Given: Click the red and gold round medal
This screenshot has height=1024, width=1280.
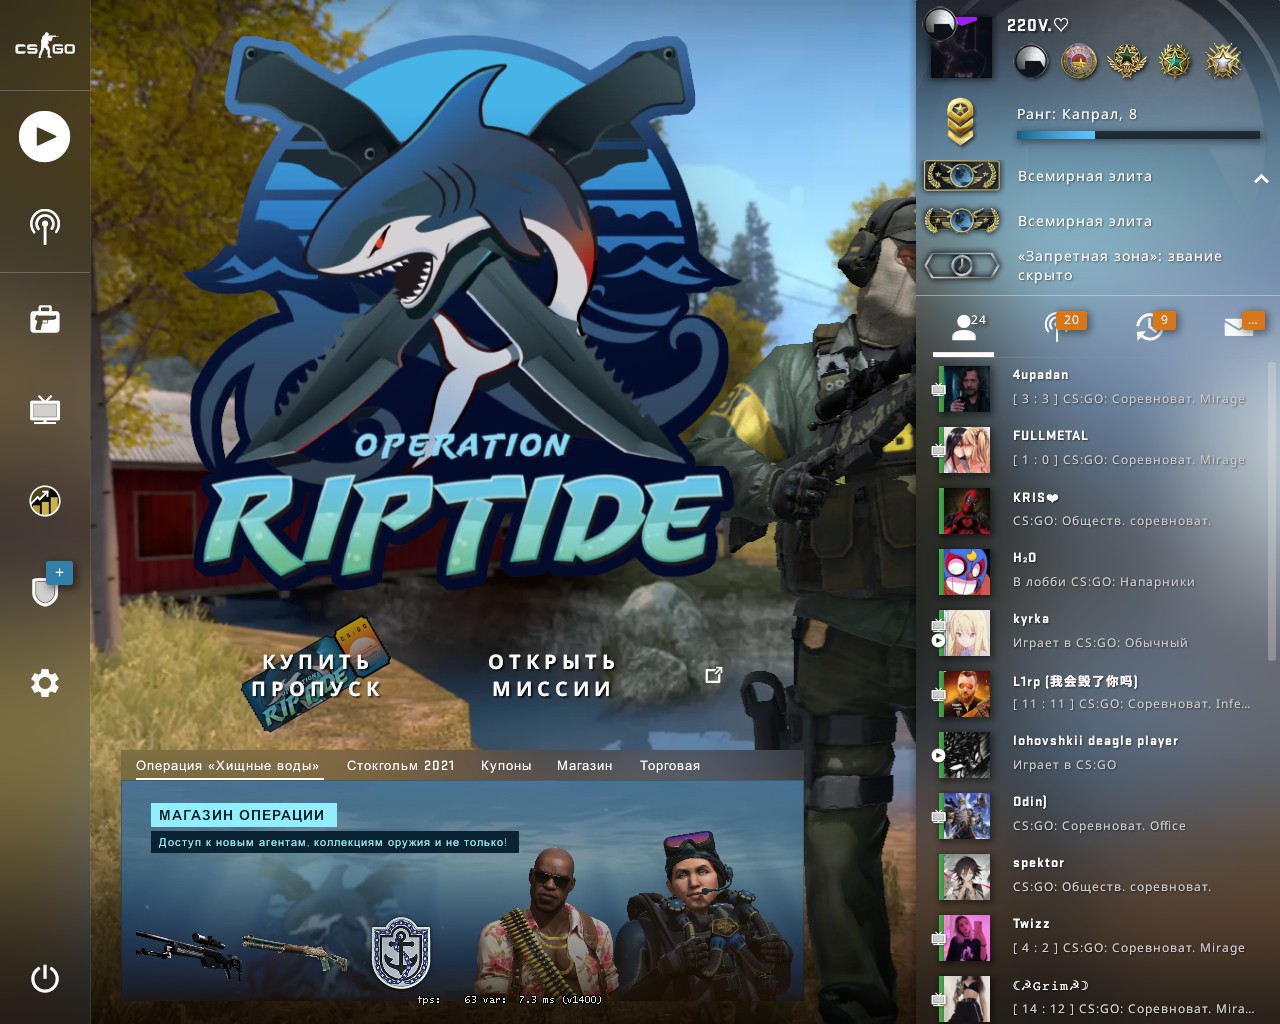Looking at the screenshot, I should pos(1079,62).
